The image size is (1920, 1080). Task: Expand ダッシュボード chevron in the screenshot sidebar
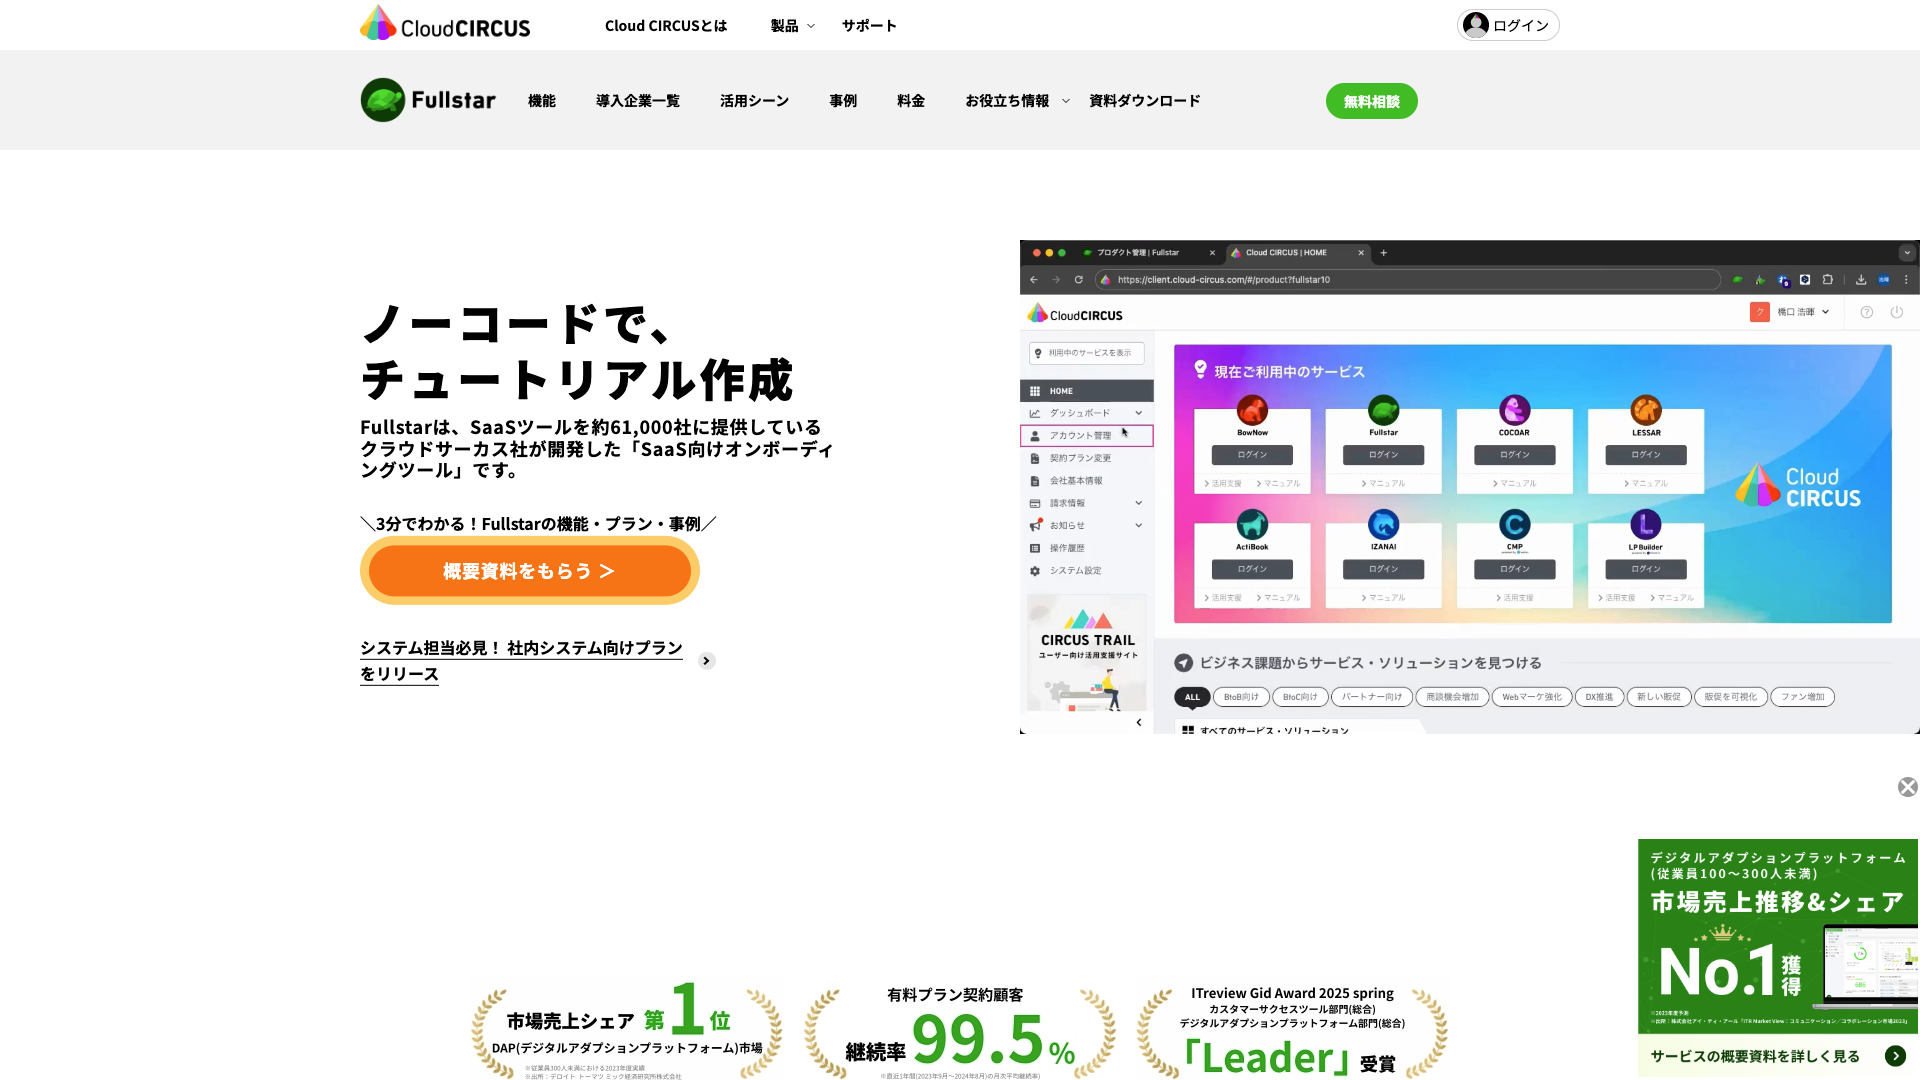(1138, 413)
